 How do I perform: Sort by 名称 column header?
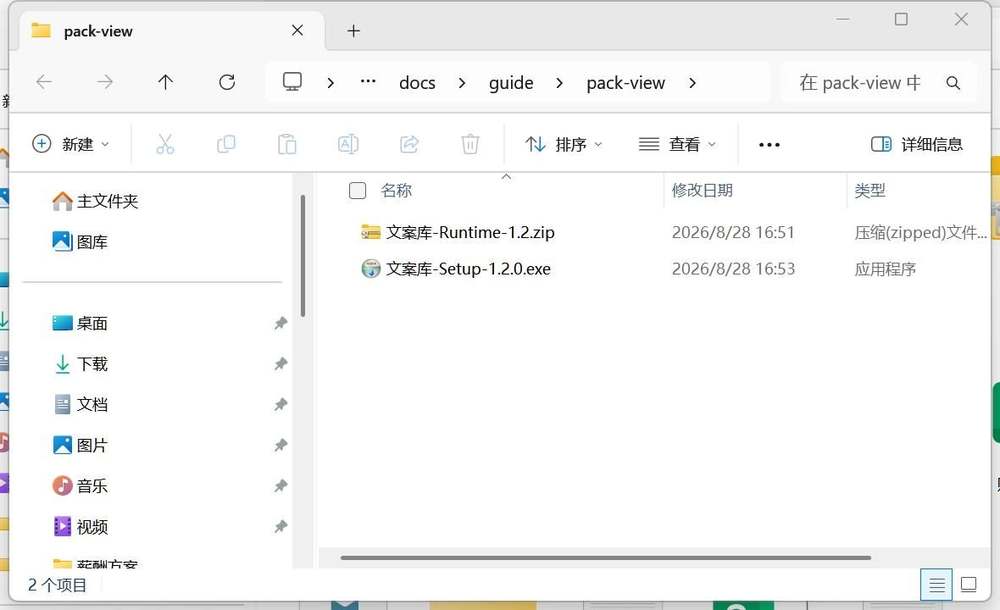pyautogui.click(x=396, y=190)
